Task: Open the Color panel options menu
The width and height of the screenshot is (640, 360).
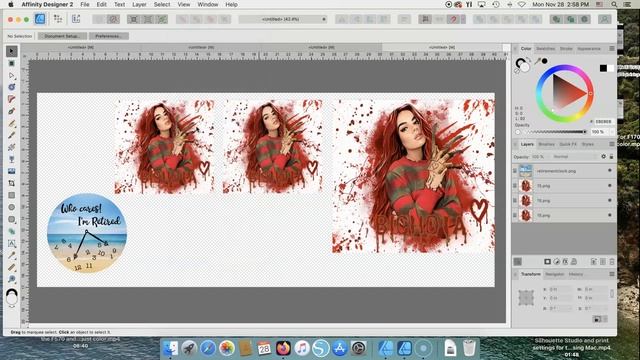Action: [611, 49]
